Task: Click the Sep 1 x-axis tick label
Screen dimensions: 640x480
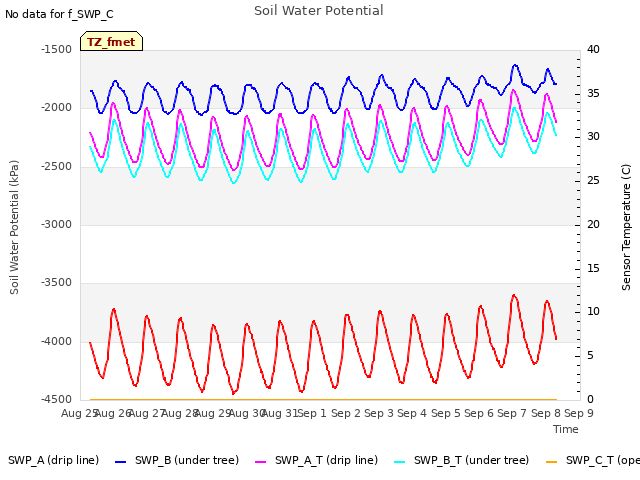Action: pos(312,413)
